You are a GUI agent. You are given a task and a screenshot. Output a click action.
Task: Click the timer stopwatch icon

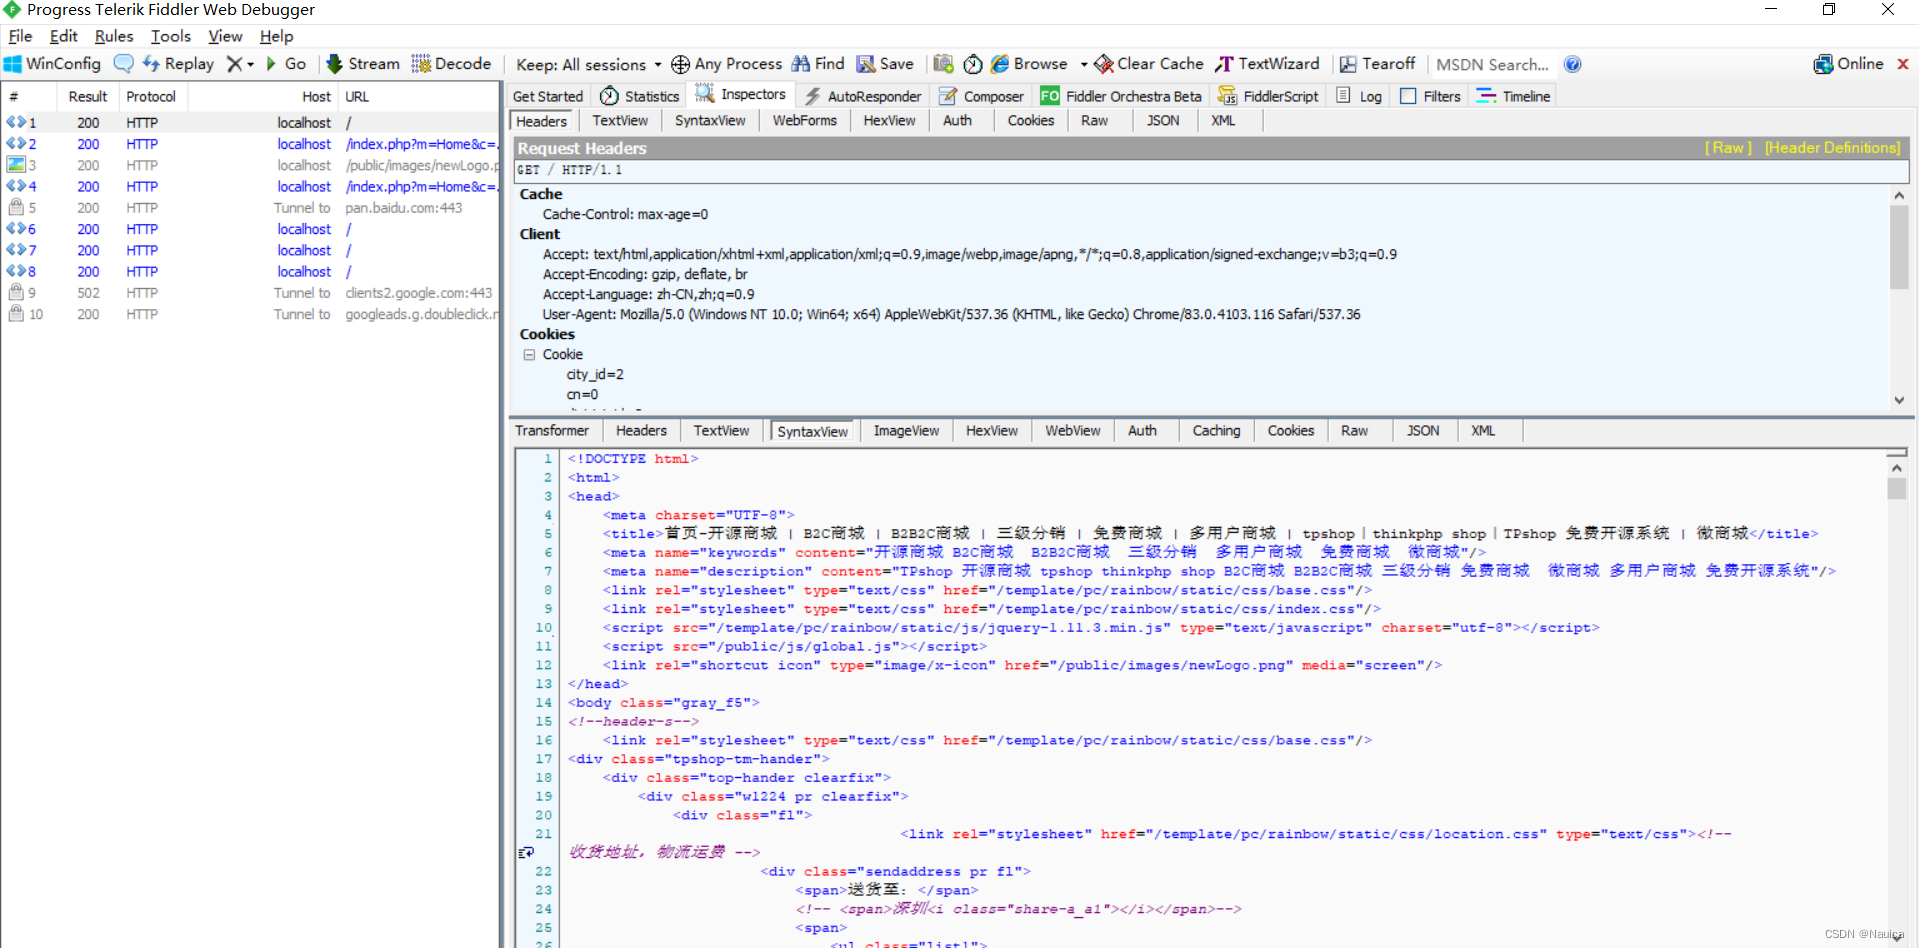pos(973,64)
